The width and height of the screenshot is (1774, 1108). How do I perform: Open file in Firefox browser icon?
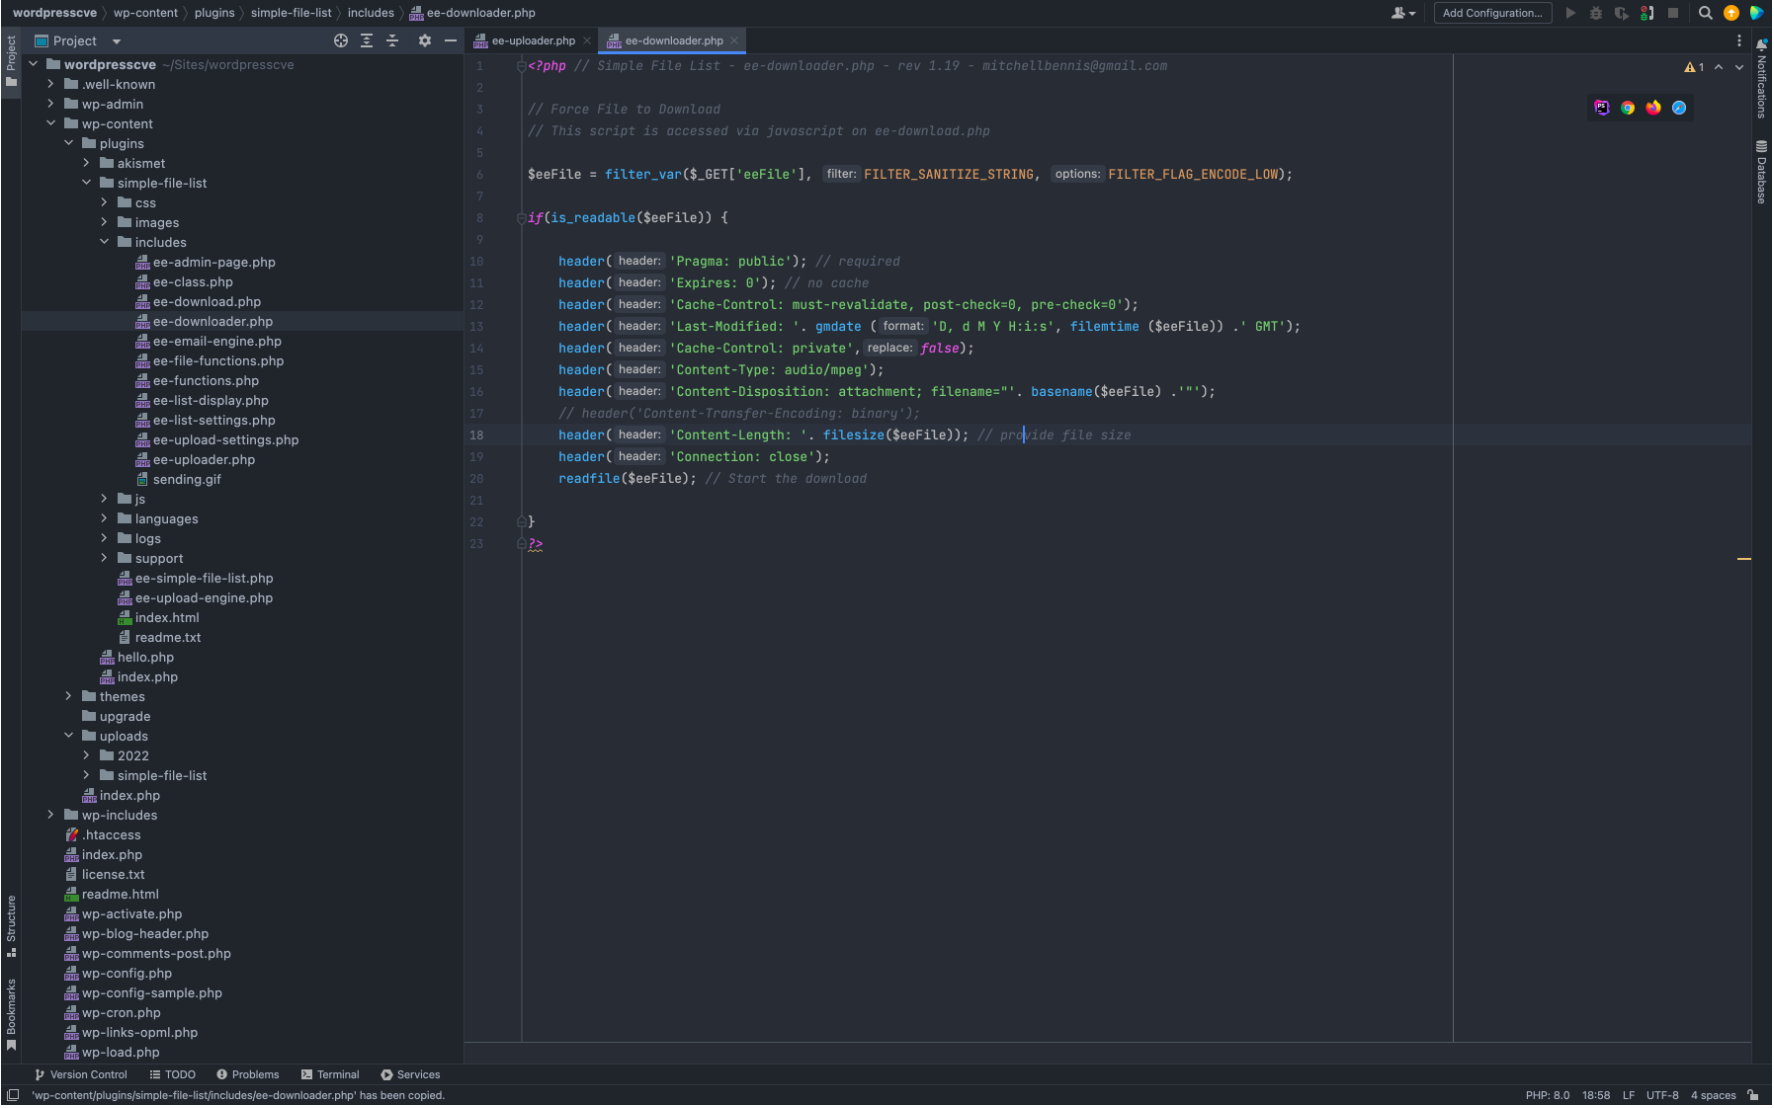(x=1653, y=108)
